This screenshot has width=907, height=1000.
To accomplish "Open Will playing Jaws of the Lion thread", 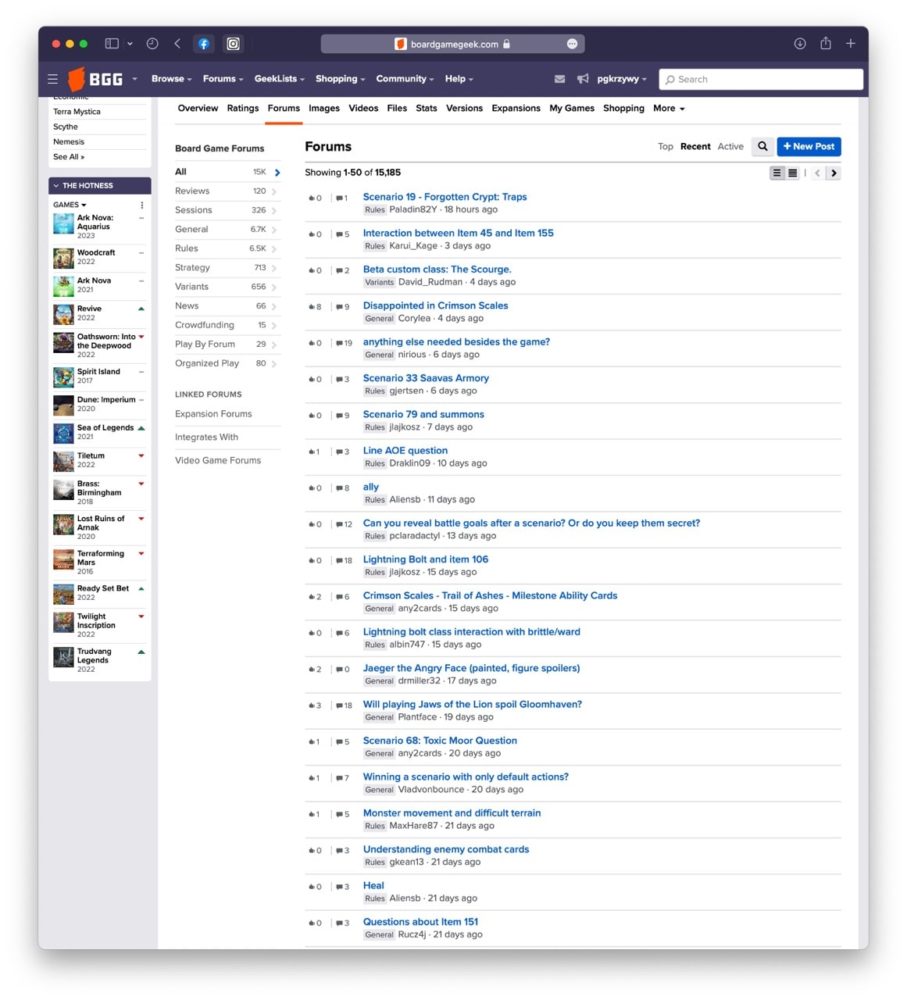I will pos(472,705).
